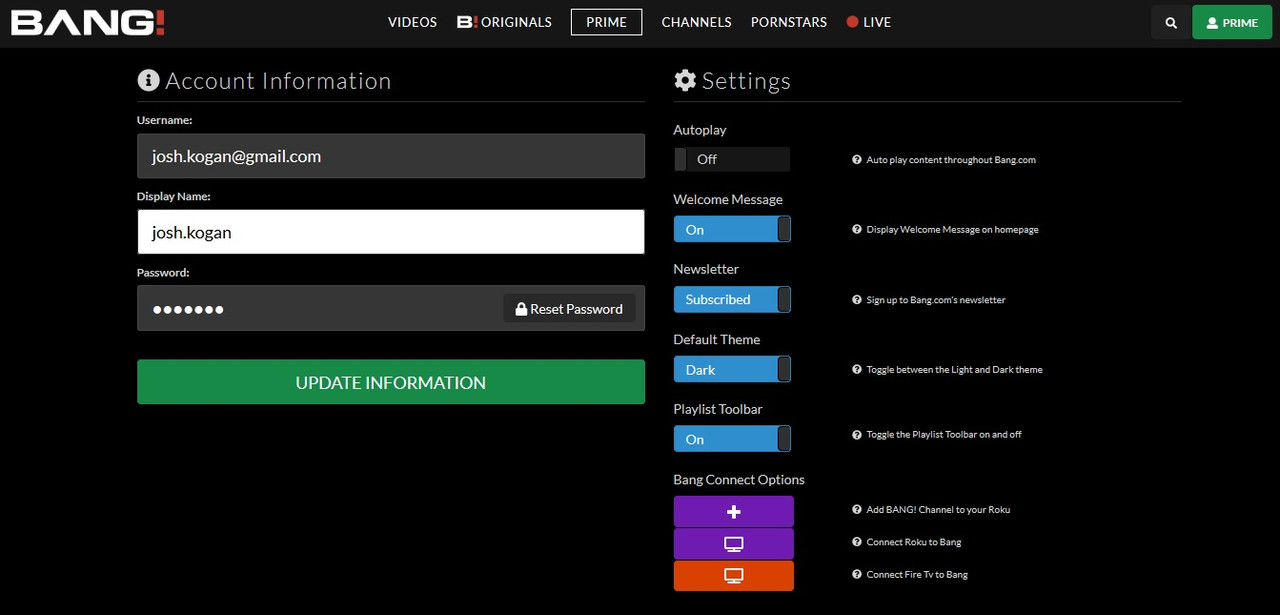The height and width of the screenshot is (615, 1280).
Task: Open the B! ORIGINALS menu item
Action: (504, 22)
